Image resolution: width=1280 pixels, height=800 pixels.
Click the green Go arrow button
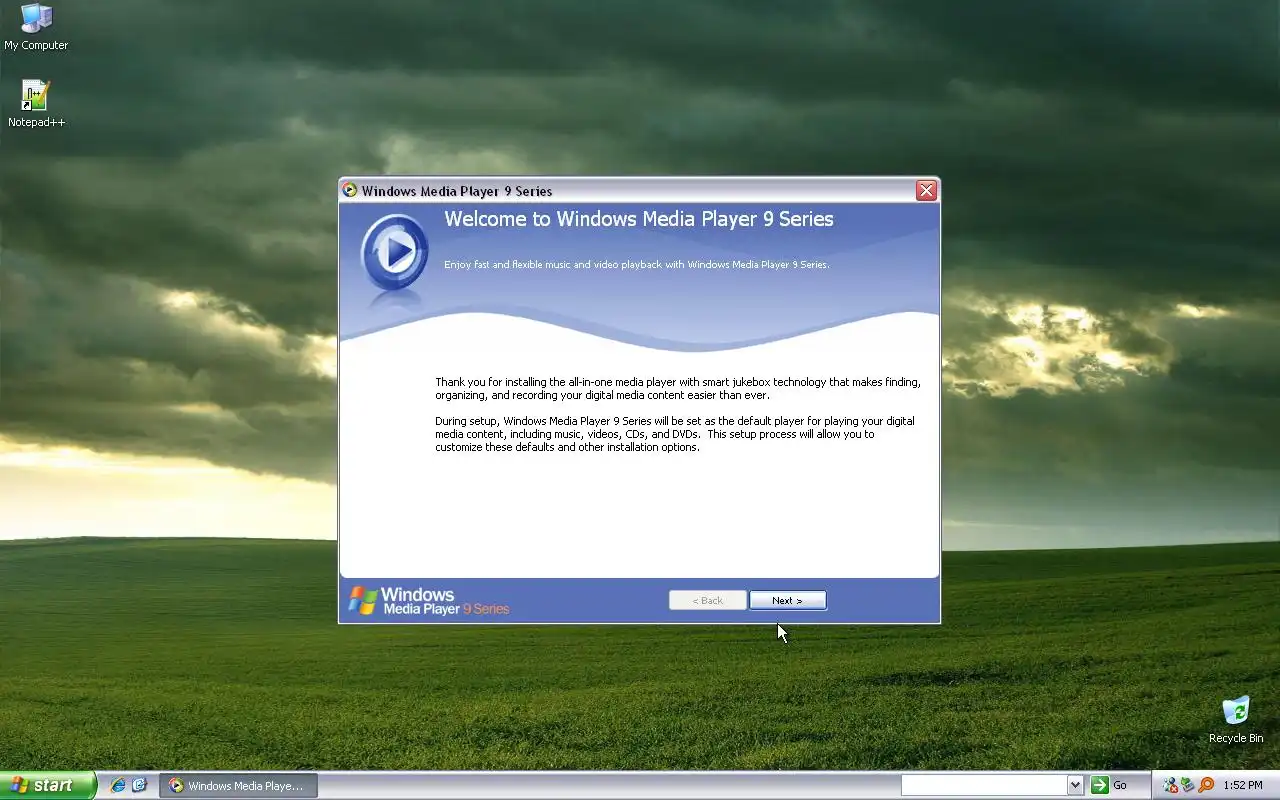[1100, 785]
